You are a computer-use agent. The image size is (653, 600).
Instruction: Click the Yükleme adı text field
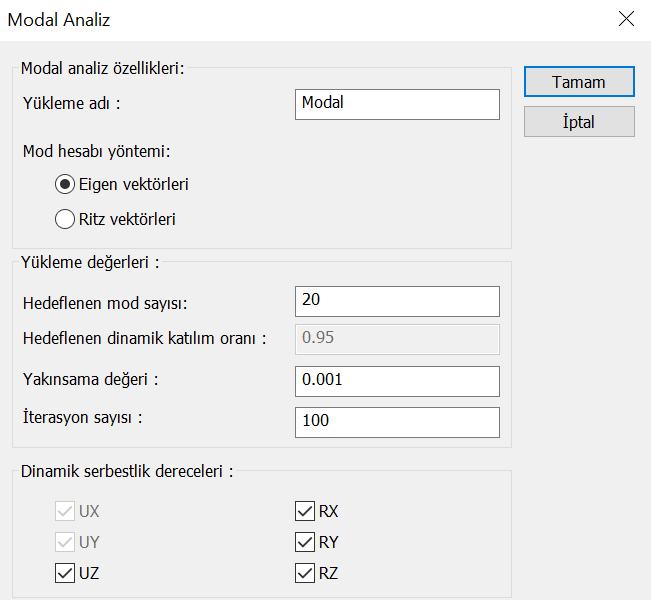(x=397, y=103)
